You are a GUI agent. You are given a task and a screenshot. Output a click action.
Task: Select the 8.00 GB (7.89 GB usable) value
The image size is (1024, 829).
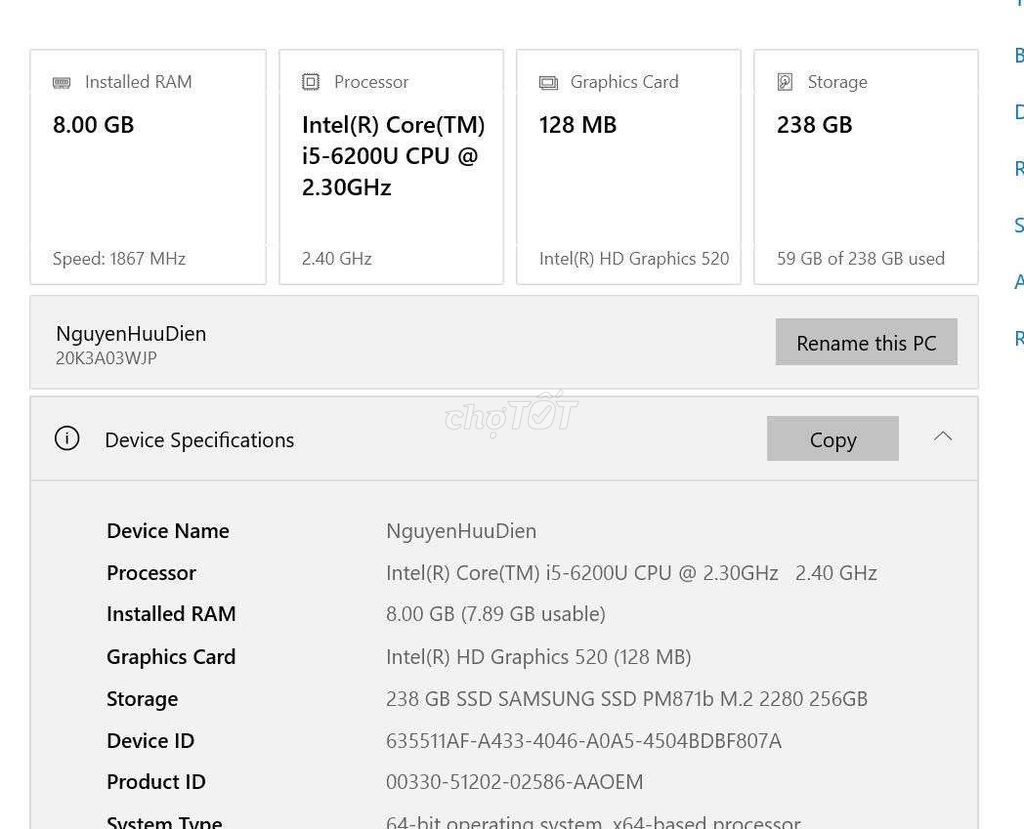496,614
